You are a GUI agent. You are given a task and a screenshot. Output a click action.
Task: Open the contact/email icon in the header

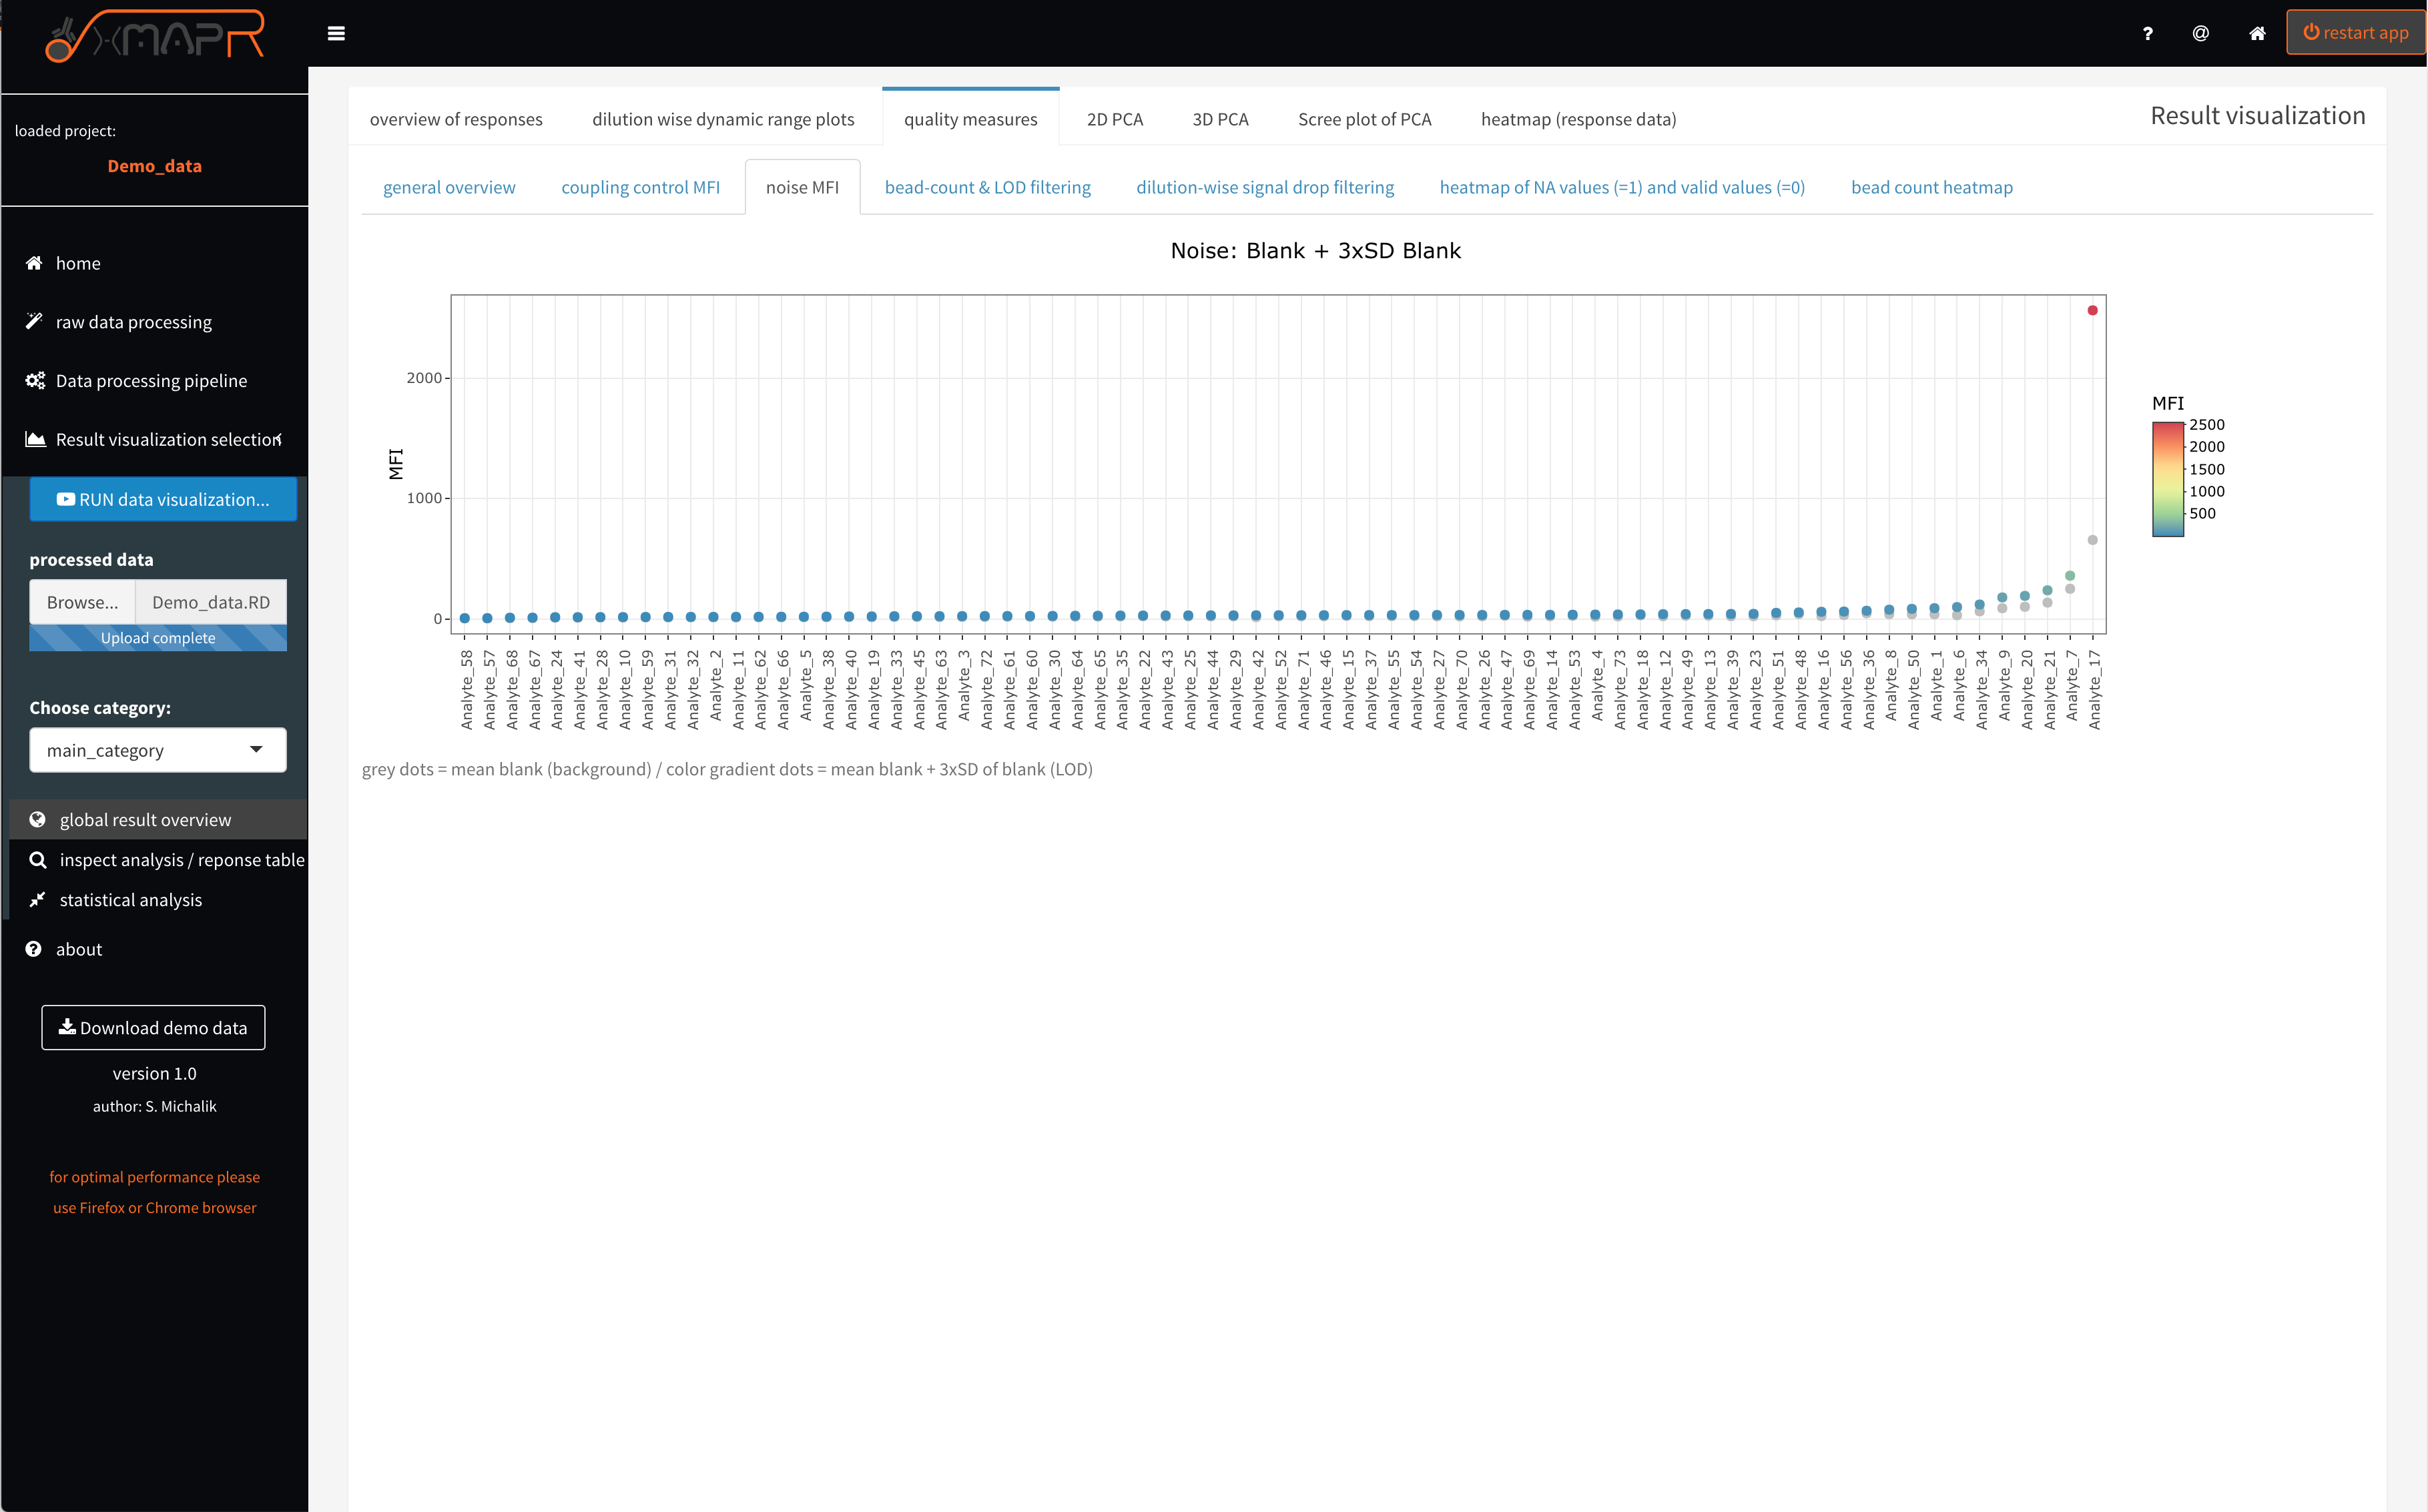[x=2200, y=33]
